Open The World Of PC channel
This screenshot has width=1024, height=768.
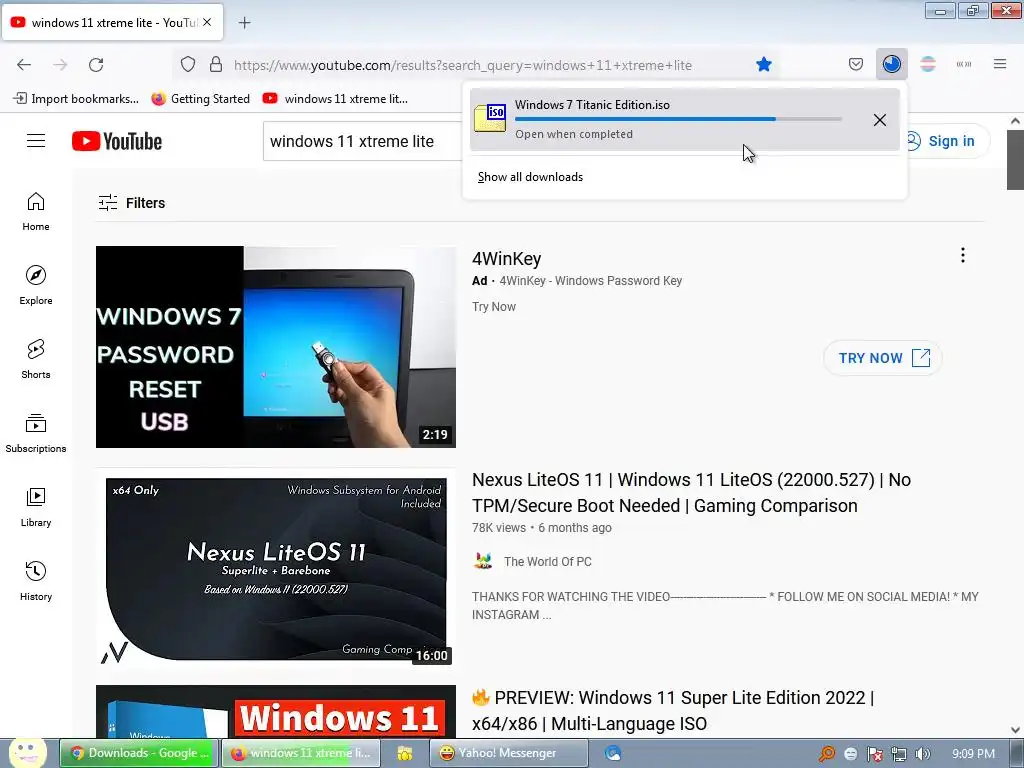[x=547, y=562]
